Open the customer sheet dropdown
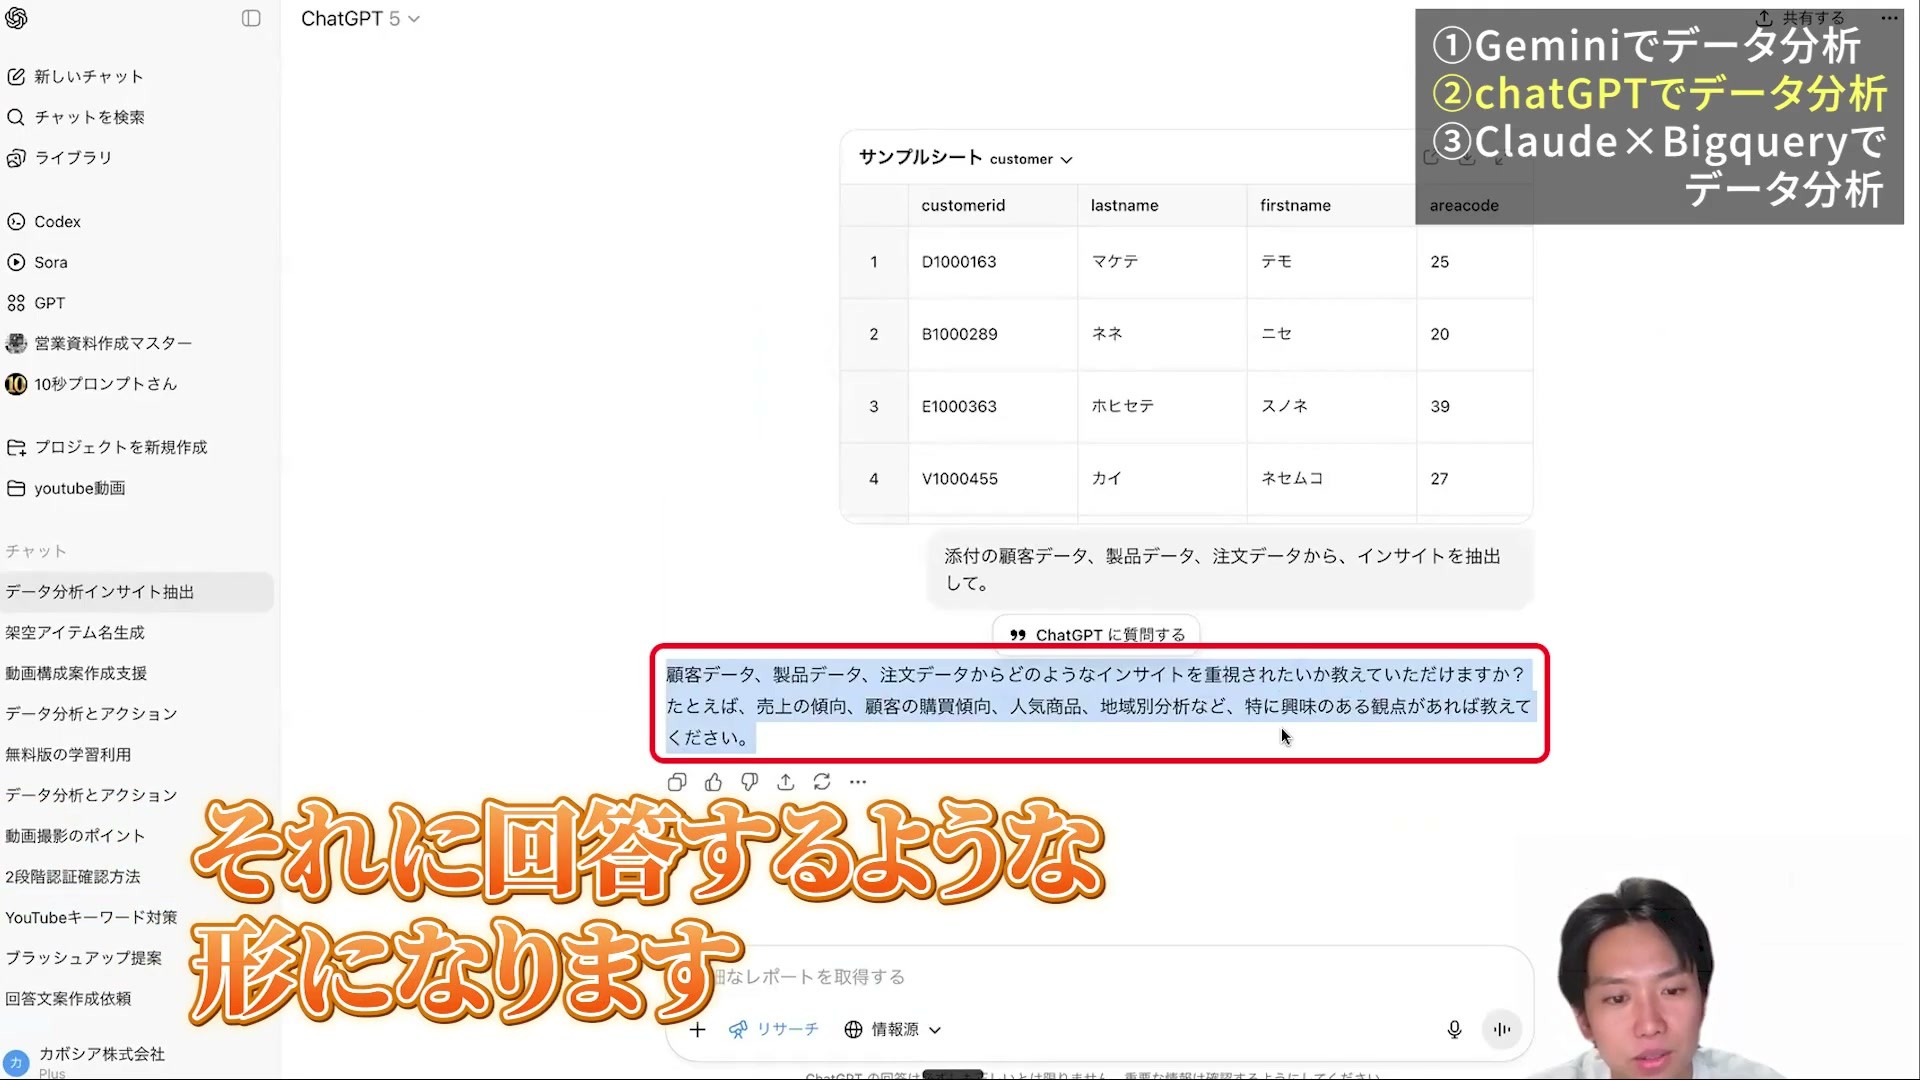1920x1080 pixels. pyautogui.click(x=1031, y=159)
